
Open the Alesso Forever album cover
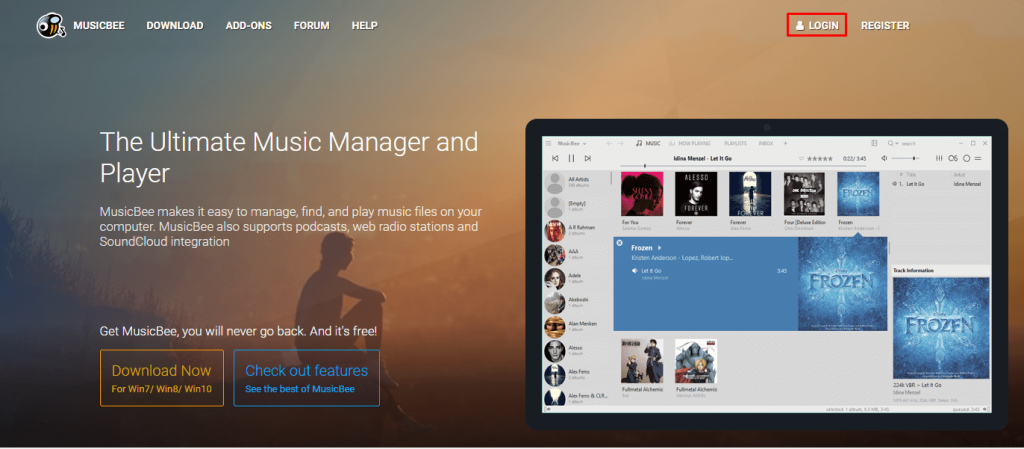[x=696, y=194]
